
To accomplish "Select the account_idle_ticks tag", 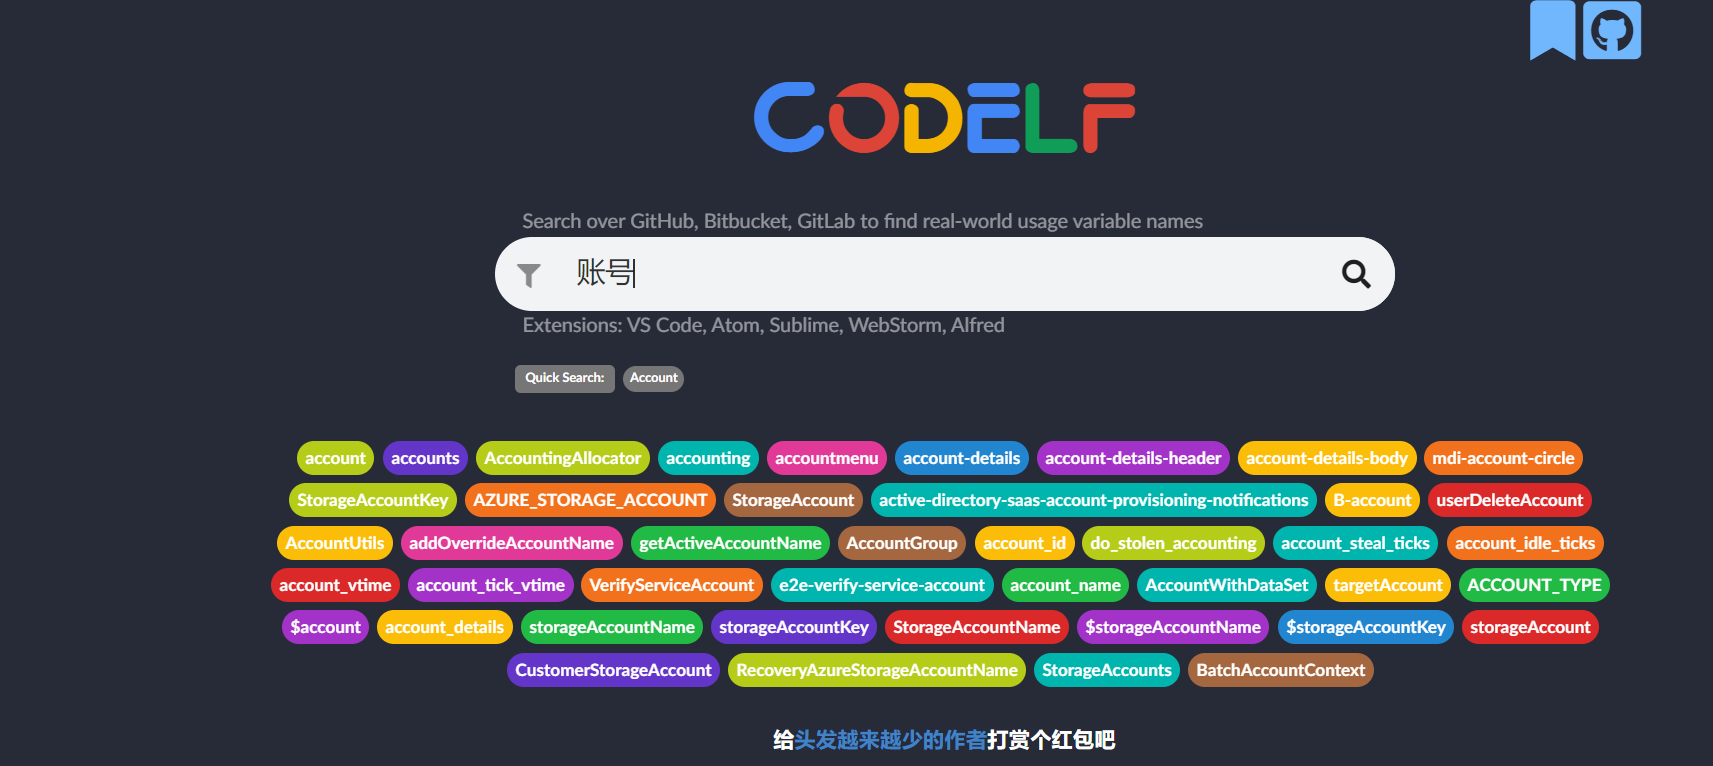I will point(1525,543).
